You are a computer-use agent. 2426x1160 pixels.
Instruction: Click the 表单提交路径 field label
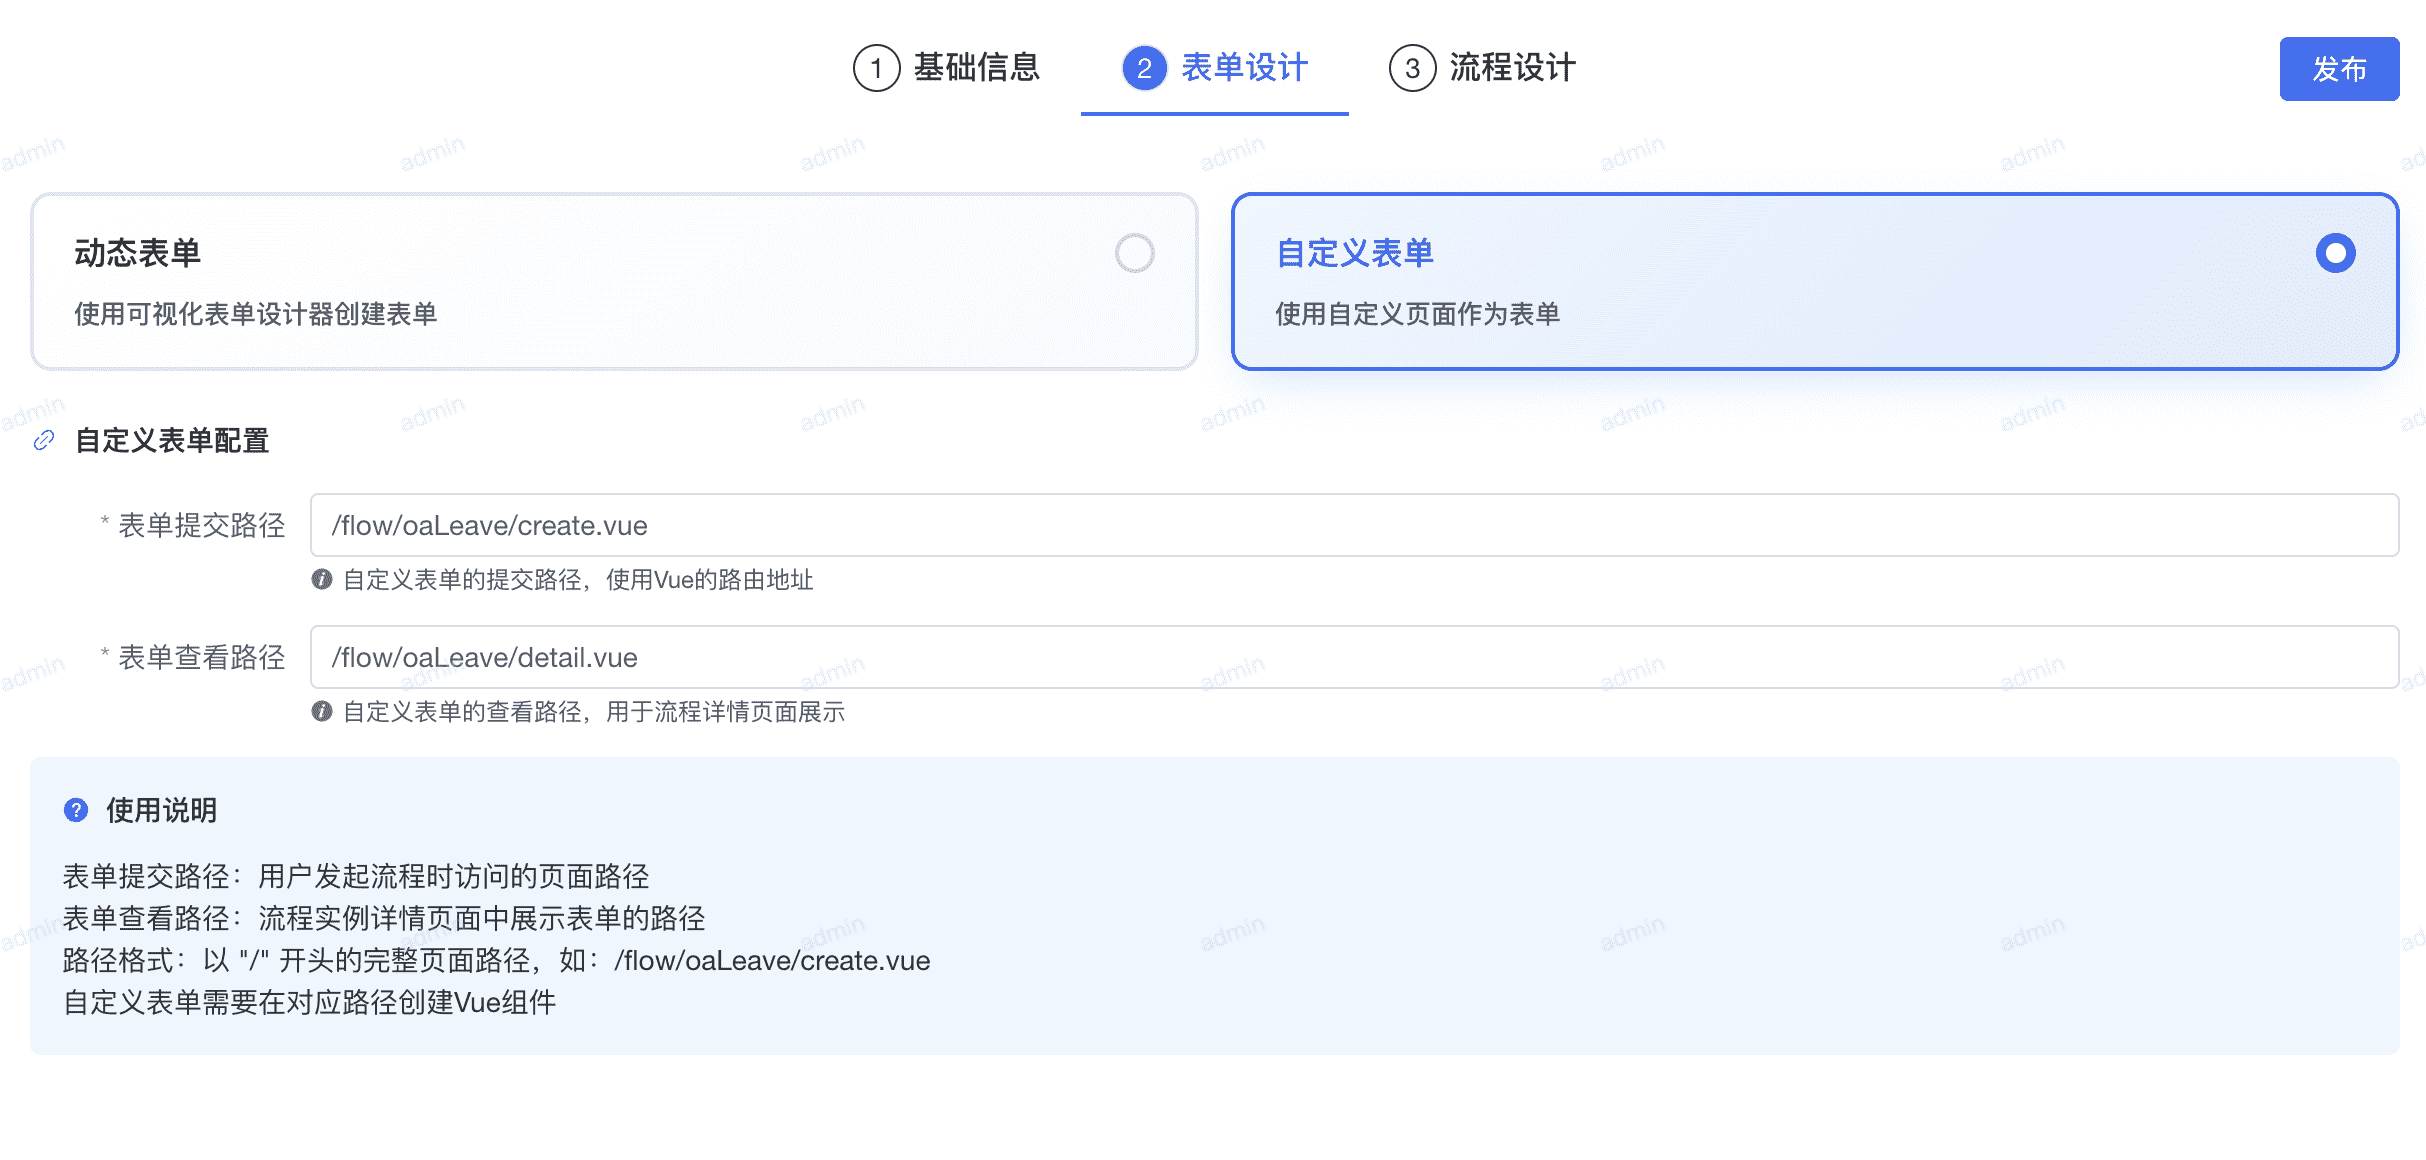tap(201, 526)
